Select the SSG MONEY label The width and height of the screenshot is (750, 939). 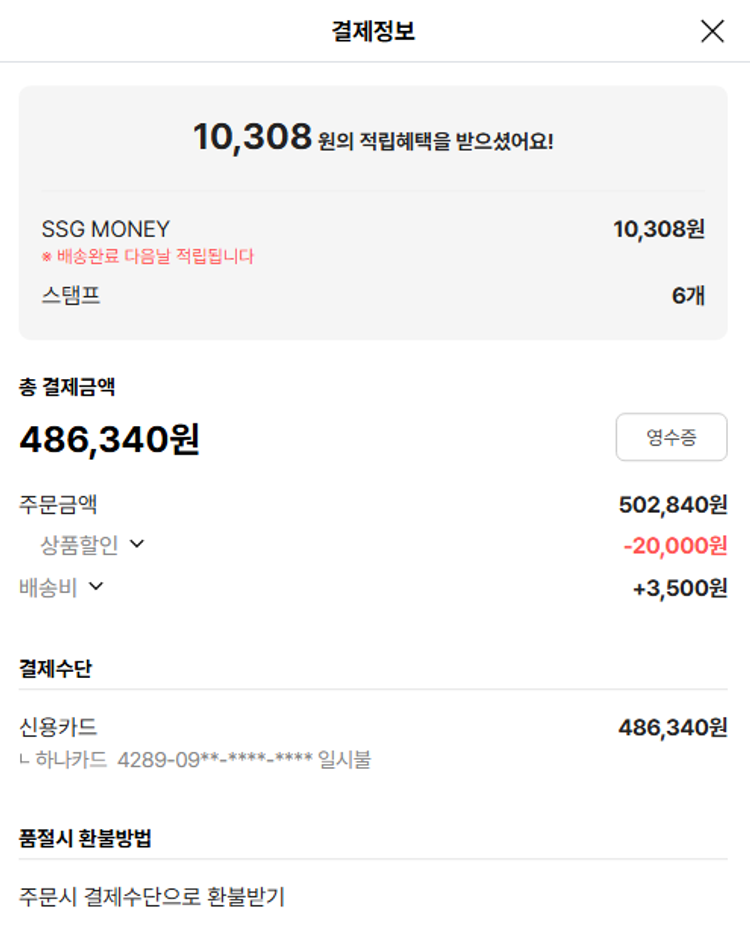106,229
